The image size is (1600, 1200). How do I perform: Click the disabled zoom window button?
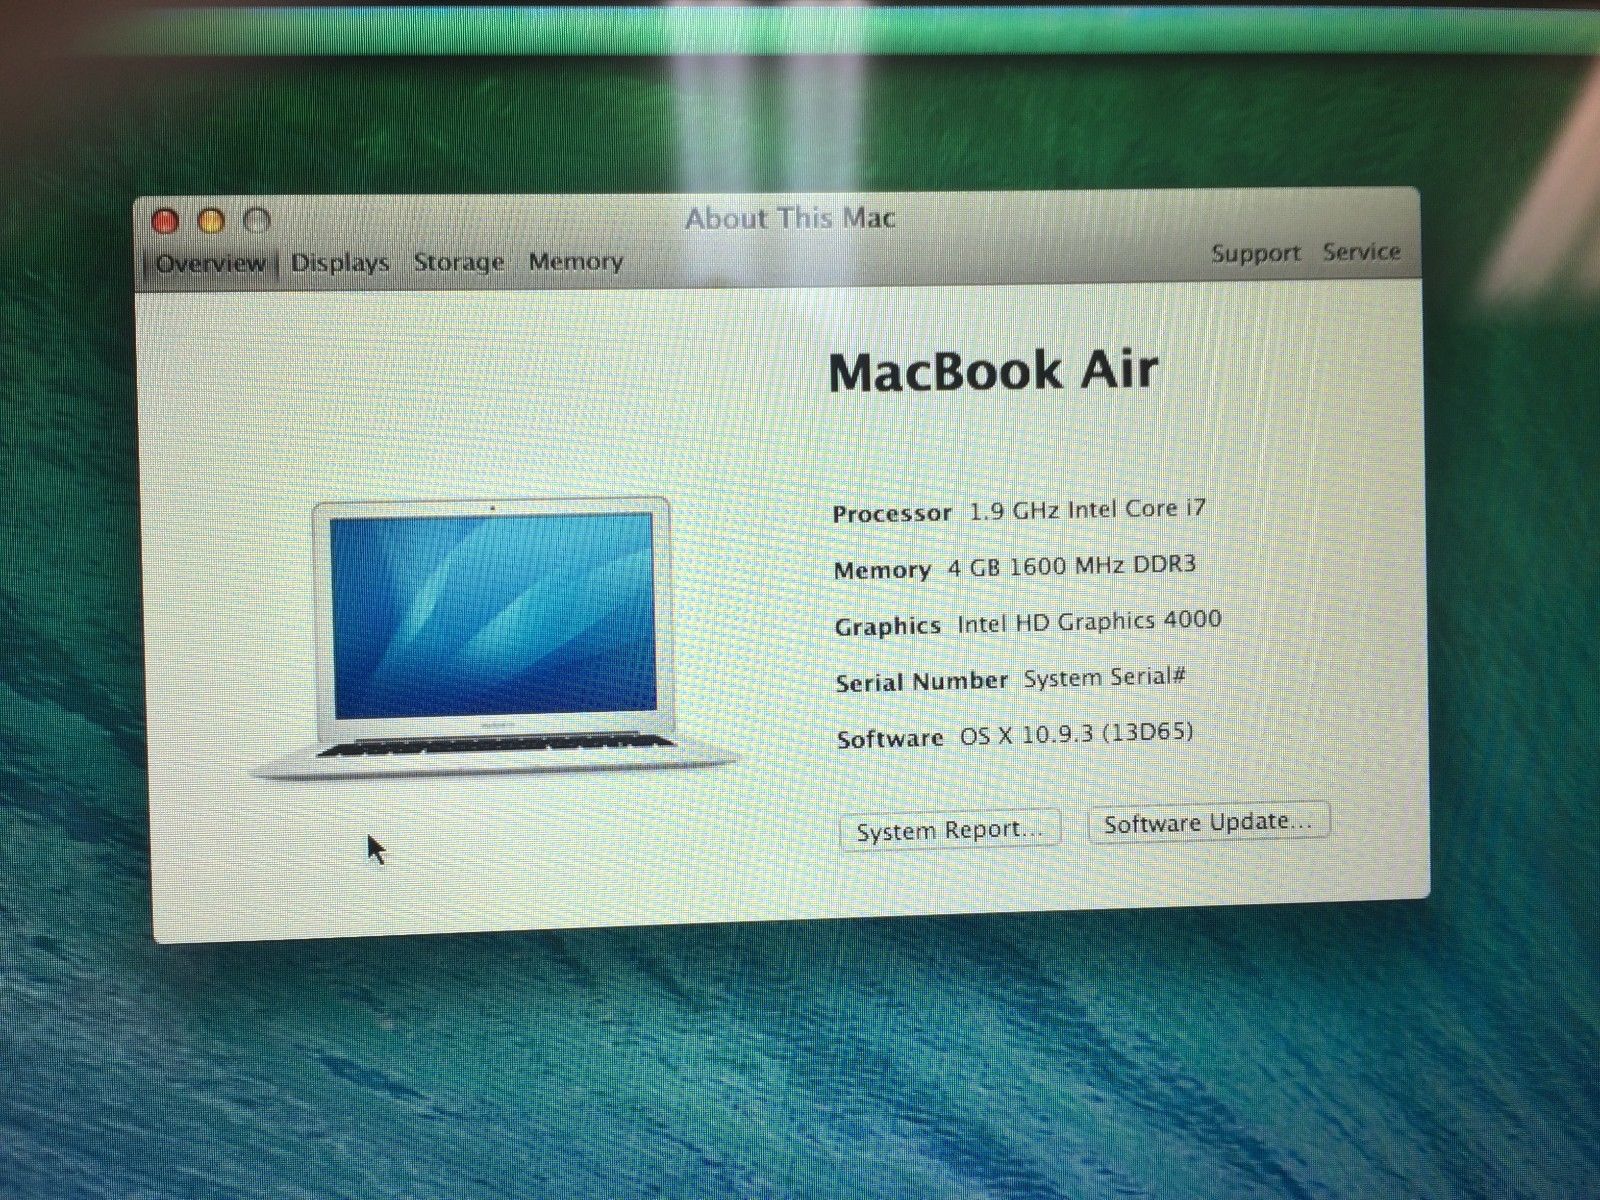(x=257, y=219)
